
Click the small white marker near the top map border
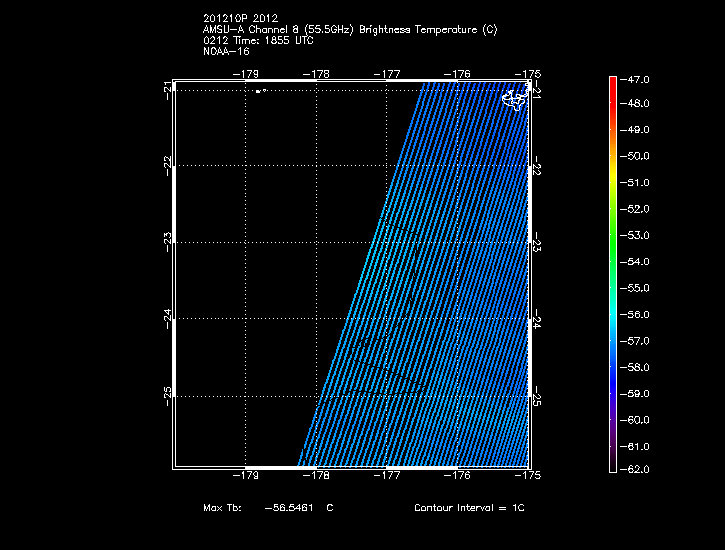point(259,91)
